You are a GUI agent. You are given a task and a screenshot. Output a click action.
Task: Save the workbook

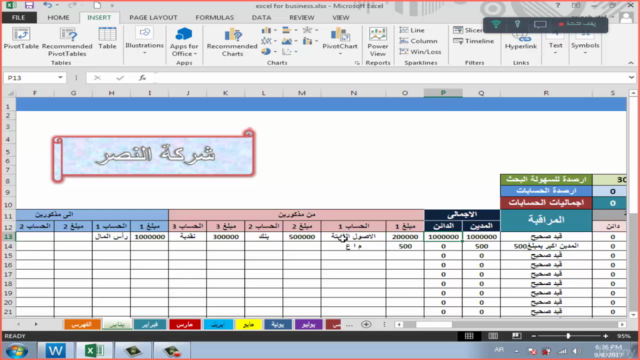(29, 5)
